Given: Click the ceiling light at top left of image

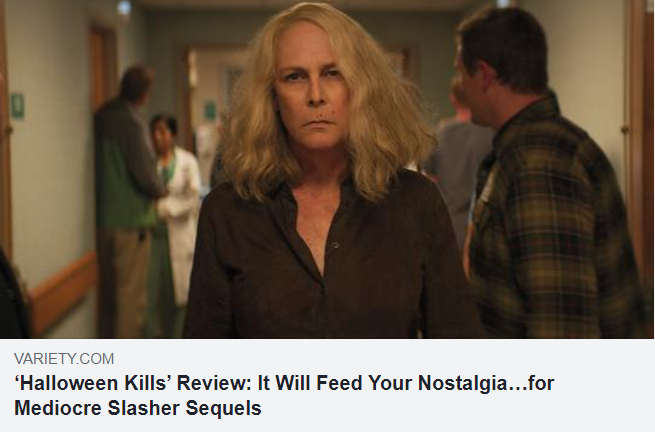Looking at the screenshot, I should [x=124, y=7].
